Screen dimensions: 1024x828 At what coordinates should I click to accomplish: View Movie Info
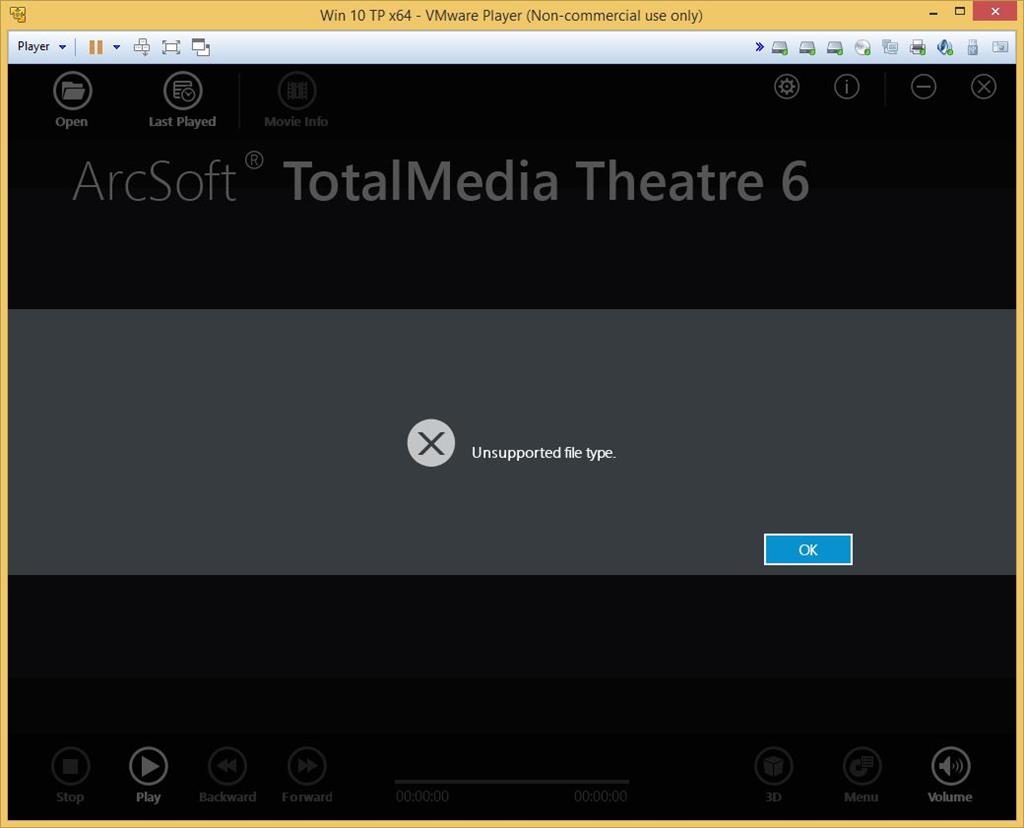pos(296,100)
